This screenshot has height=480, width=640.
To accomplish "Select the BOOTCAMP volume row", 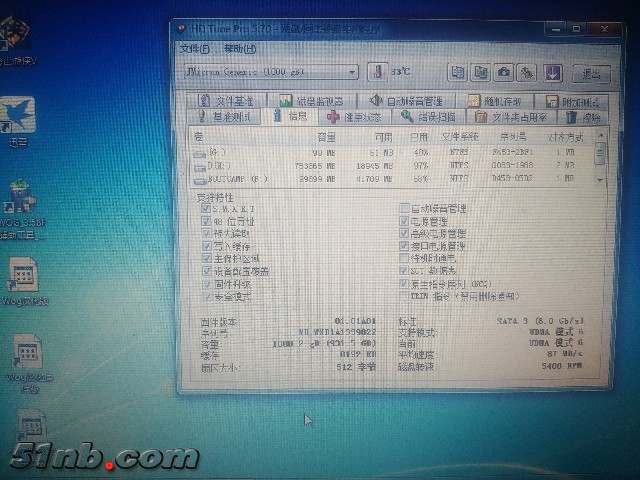I will coord(394,179).
